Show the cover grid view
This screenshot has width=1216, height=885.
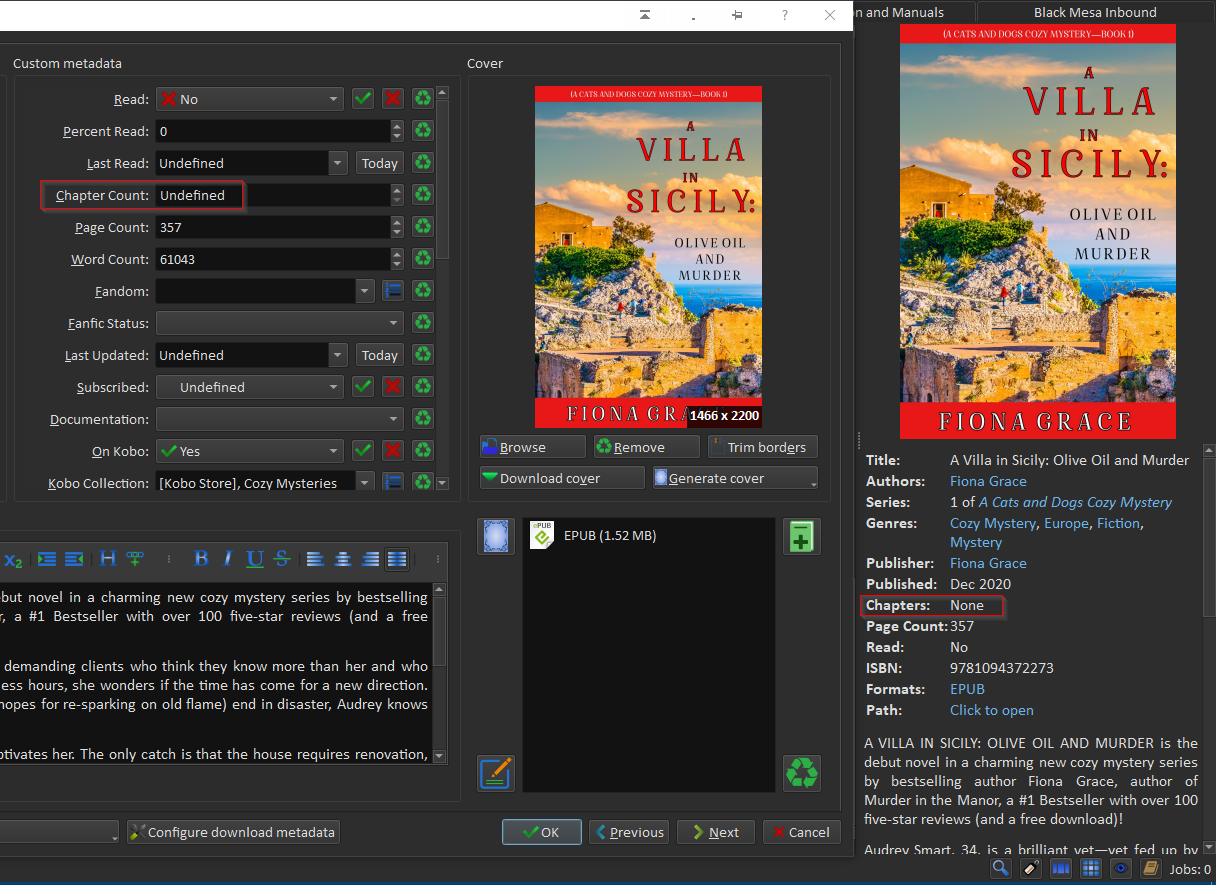coord(1091,868)
